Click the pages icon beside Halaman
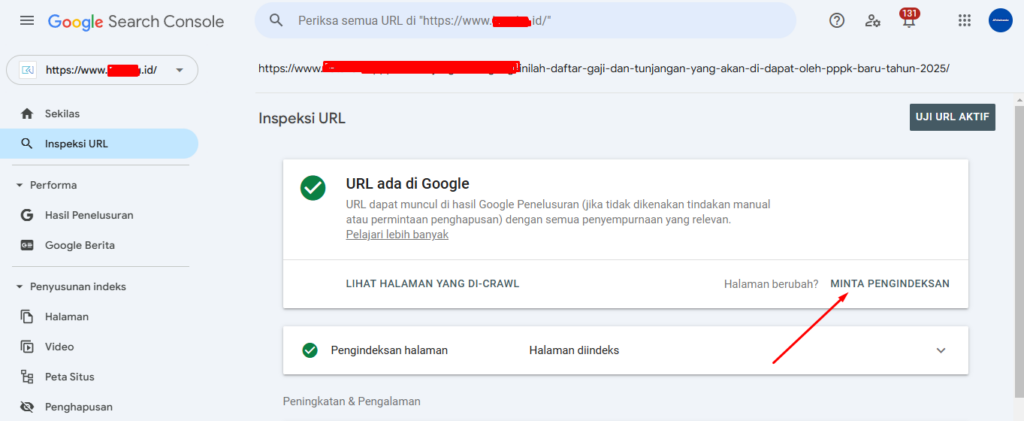This screenshot has width=1024, height=421. (27, 317)
